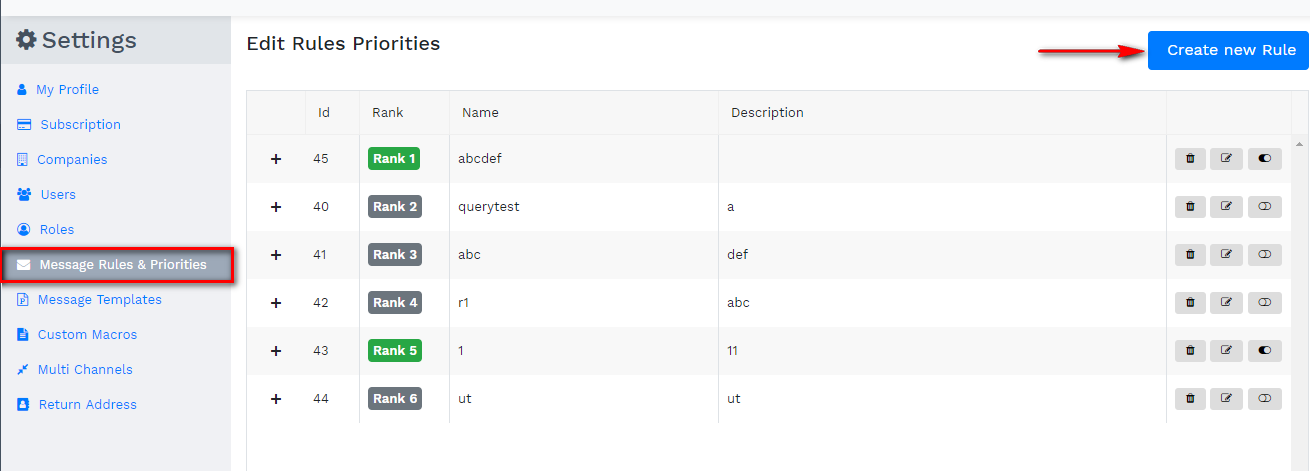Disable the abcdef rule toggle
The height and width of the screenshot is (471, 1310).
point(1264,159)
